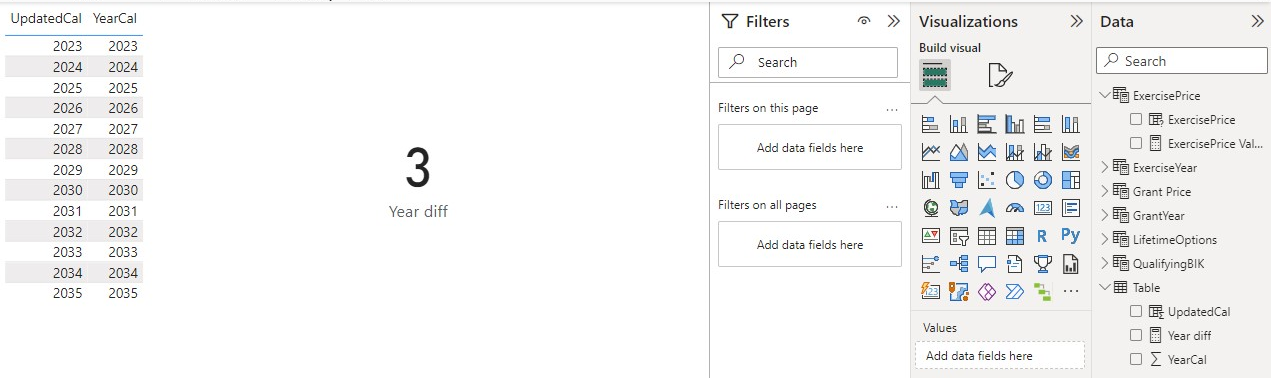Select the Python visual
Viewport: 1271px width, 378px height.
(1070, 237)
